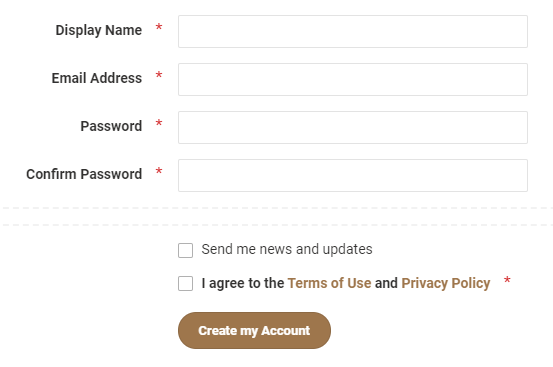The height and width of the screenshot is (367, 553).
Task: Click the Password label text
Action: (111, 126)
